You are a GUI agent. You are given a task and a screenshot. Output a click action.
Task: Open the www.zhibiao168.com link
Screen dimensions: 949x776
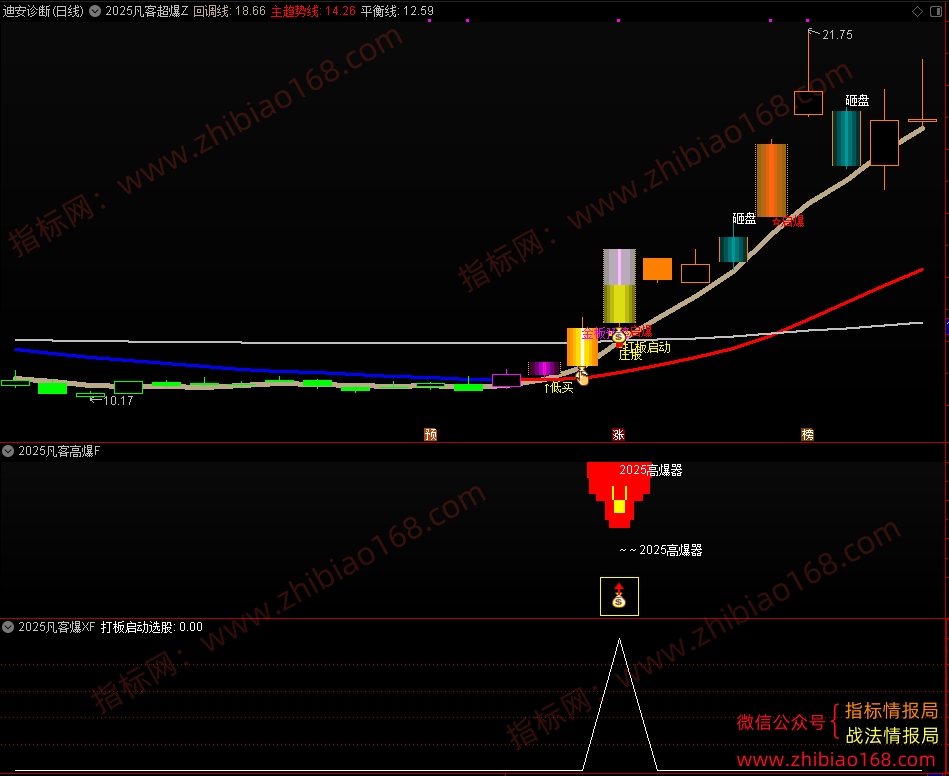click(x=836, y=760)
